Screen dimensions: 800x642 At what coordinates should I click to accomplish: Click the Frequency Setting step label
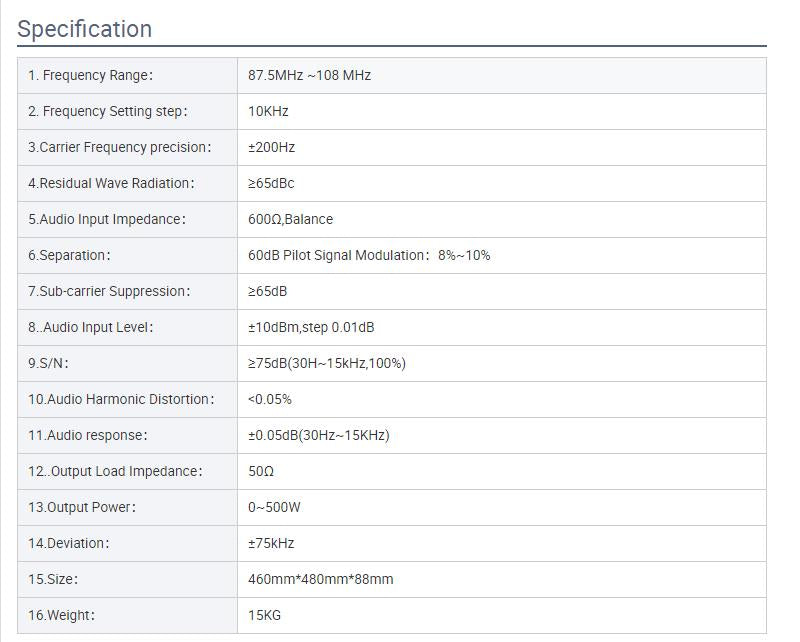108,111
